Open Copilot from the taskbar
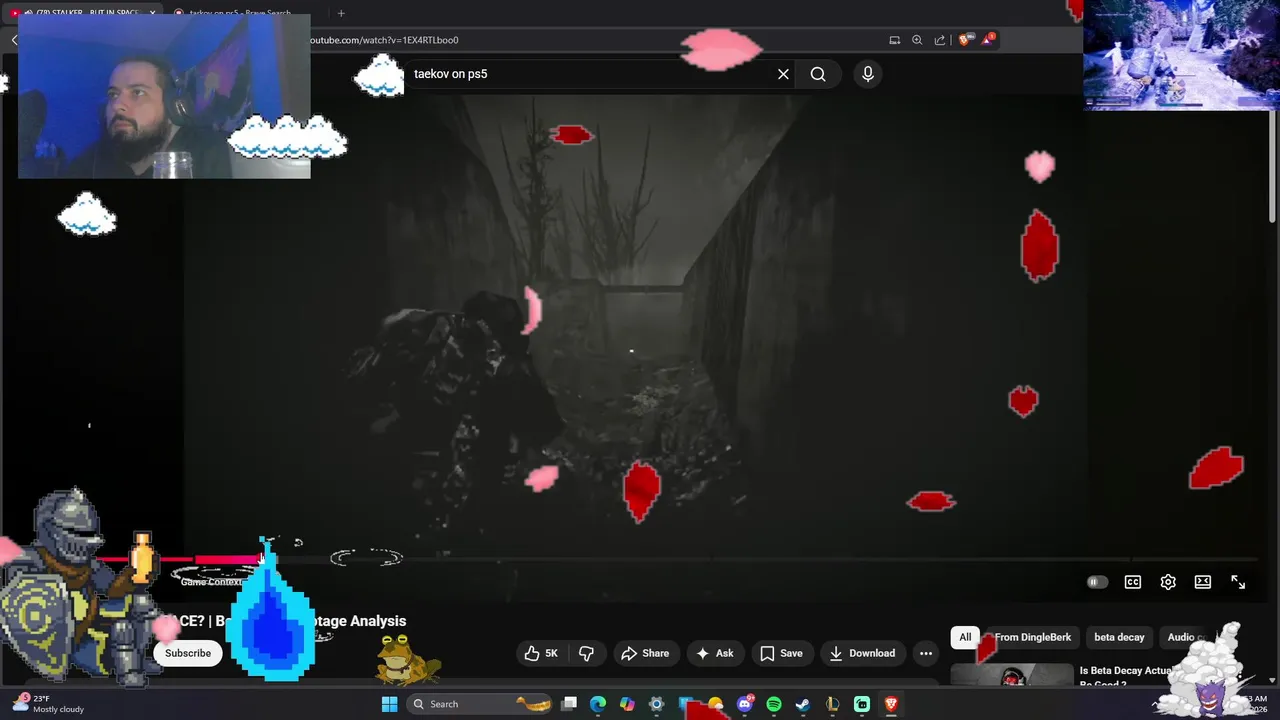The width and height of the screenshot is (1280, 720). pyautogui.click(x=627, y=704)
